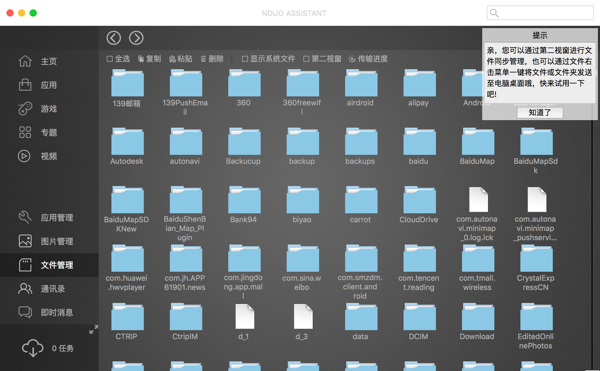600x371 pixels.
Task: Click the sidebar expand arrows icon
Action: click(93, 329)
